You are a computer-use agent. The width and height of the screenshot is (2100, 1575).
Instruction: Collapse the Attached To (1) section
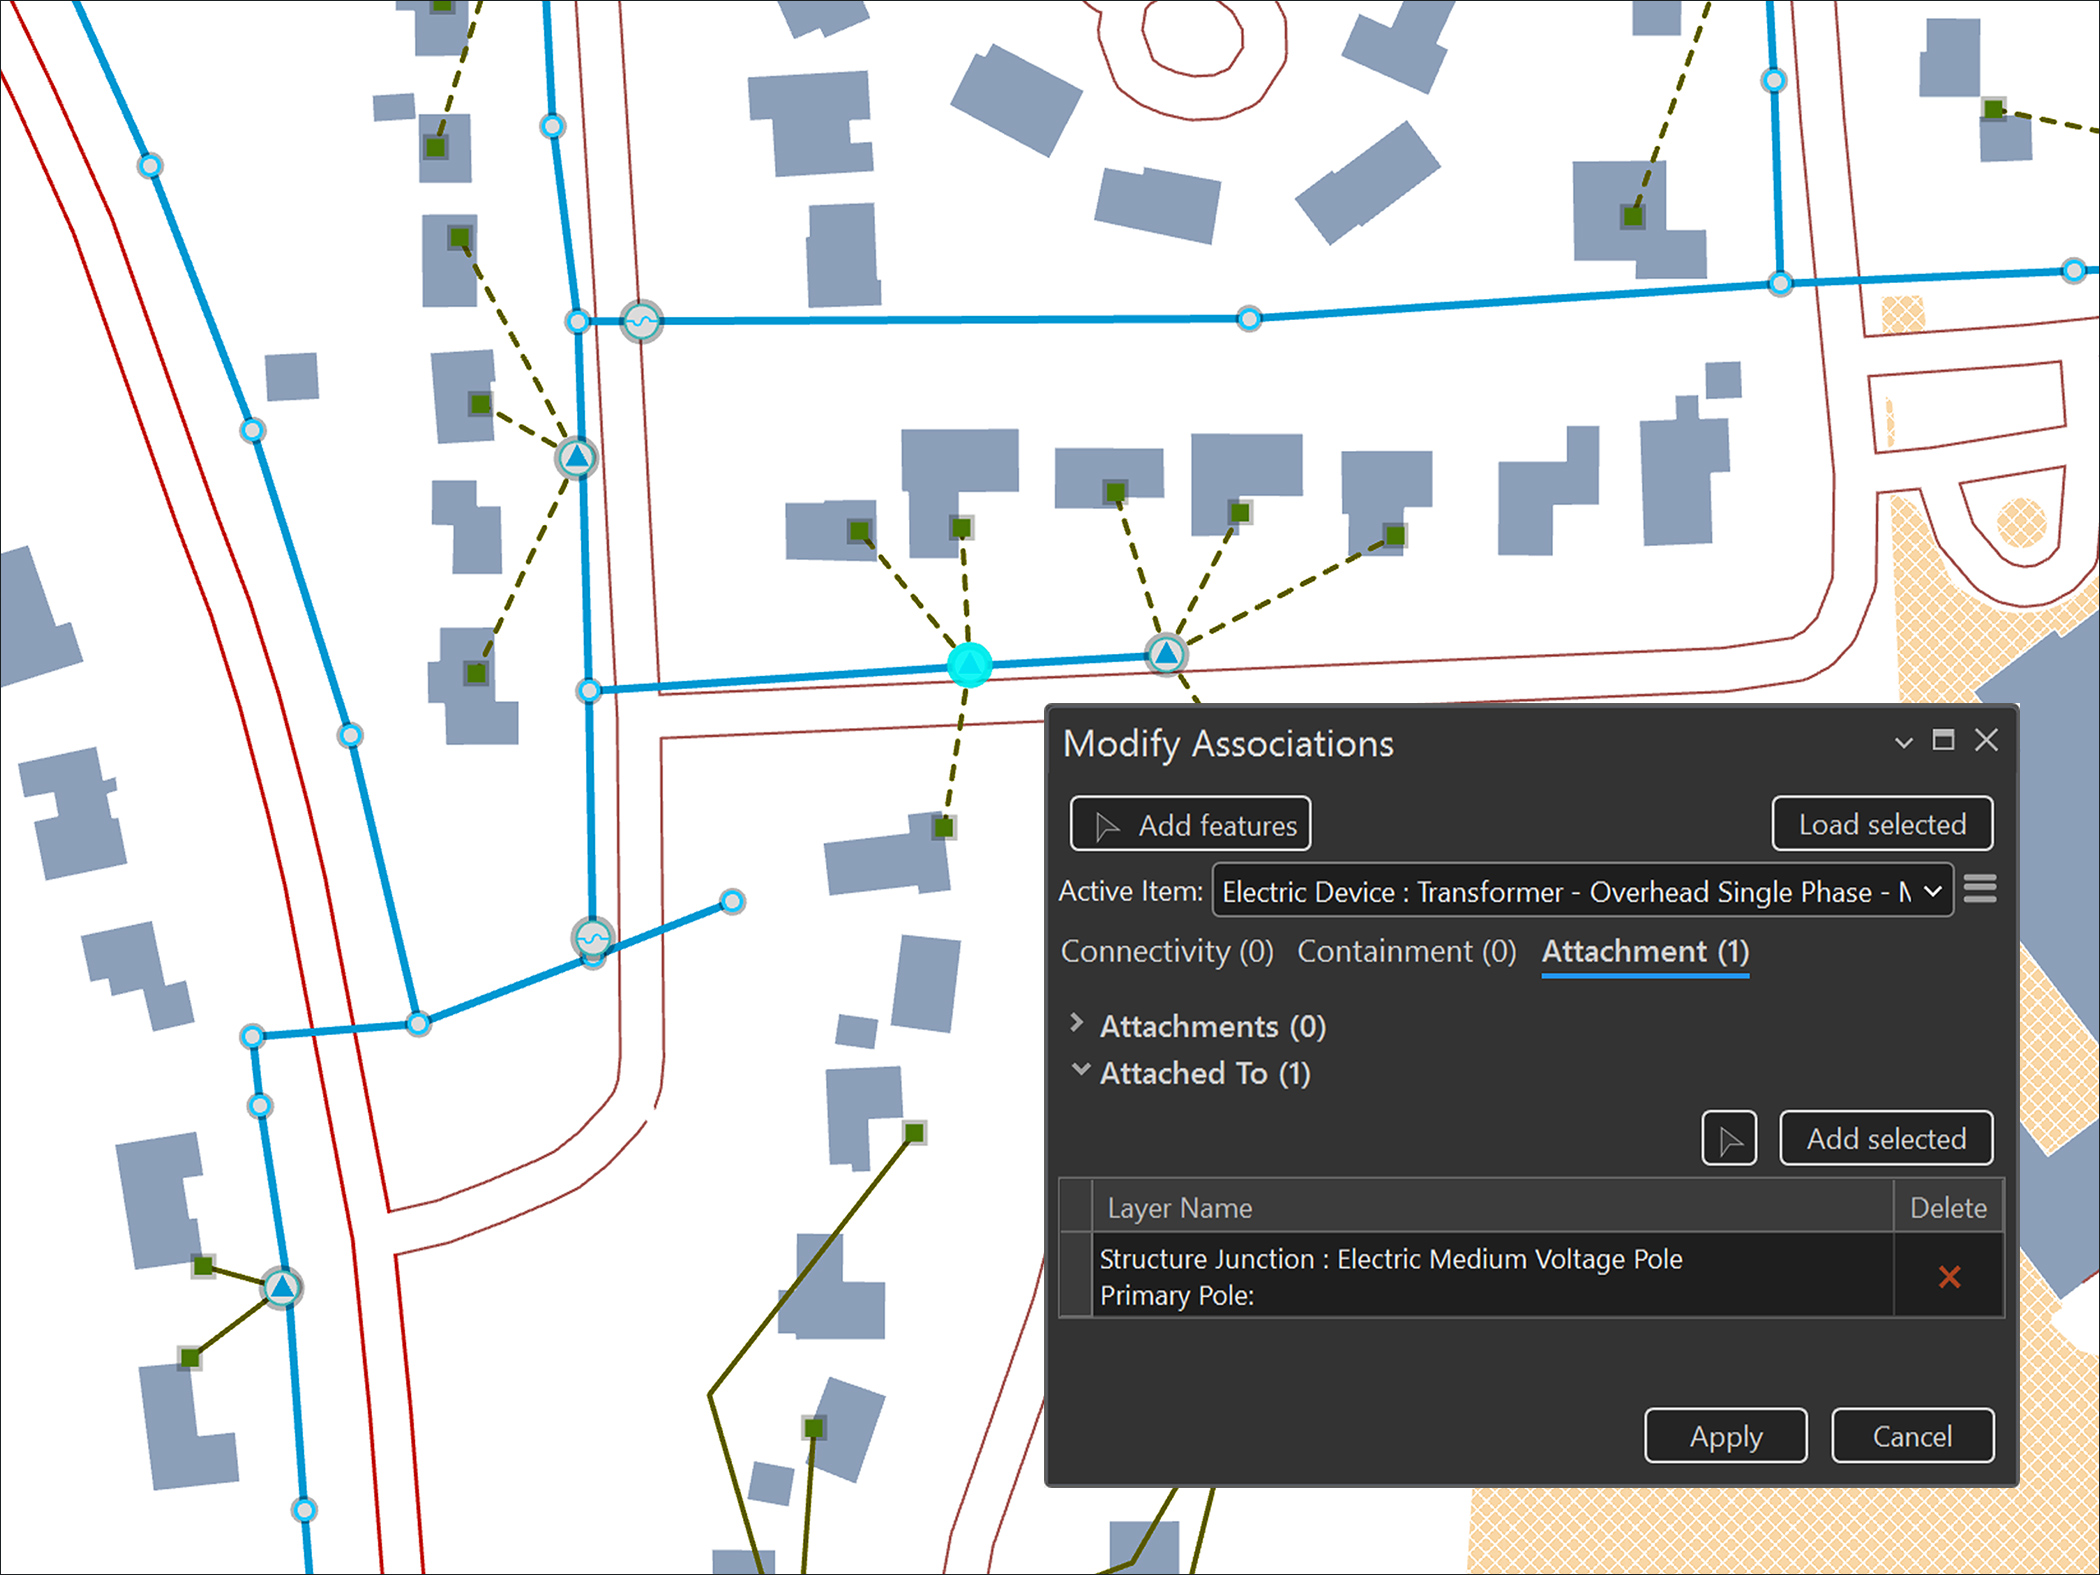[1079, 1070]
